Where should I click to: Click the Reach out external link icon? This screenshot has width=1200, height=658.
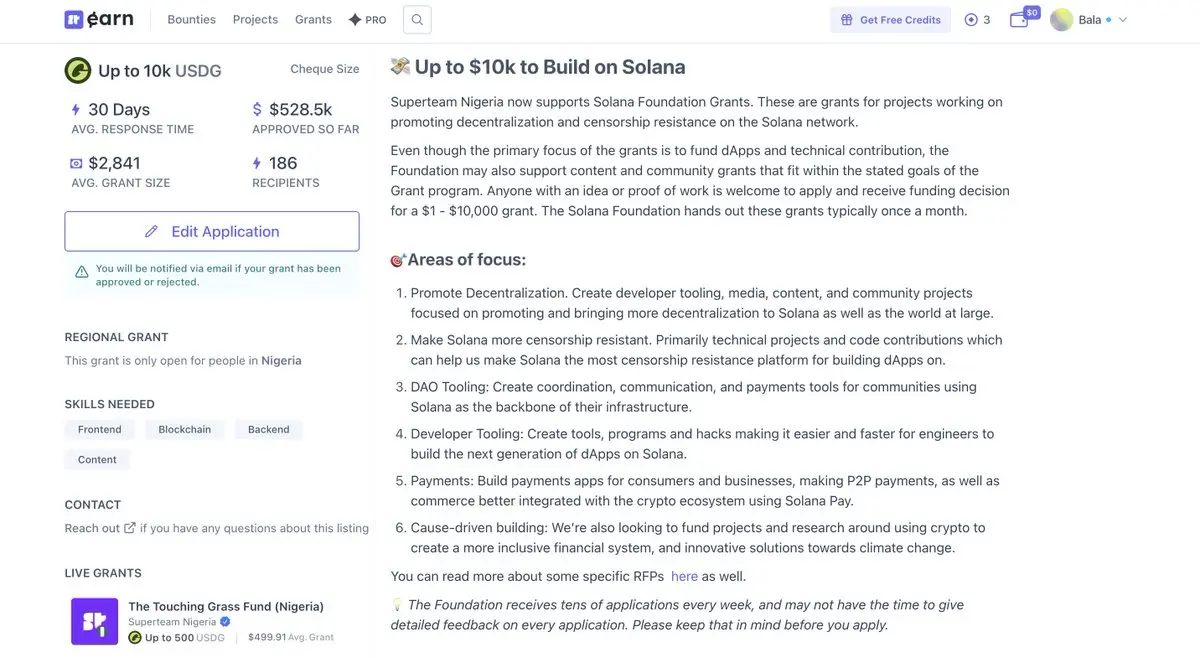point(130,528)
